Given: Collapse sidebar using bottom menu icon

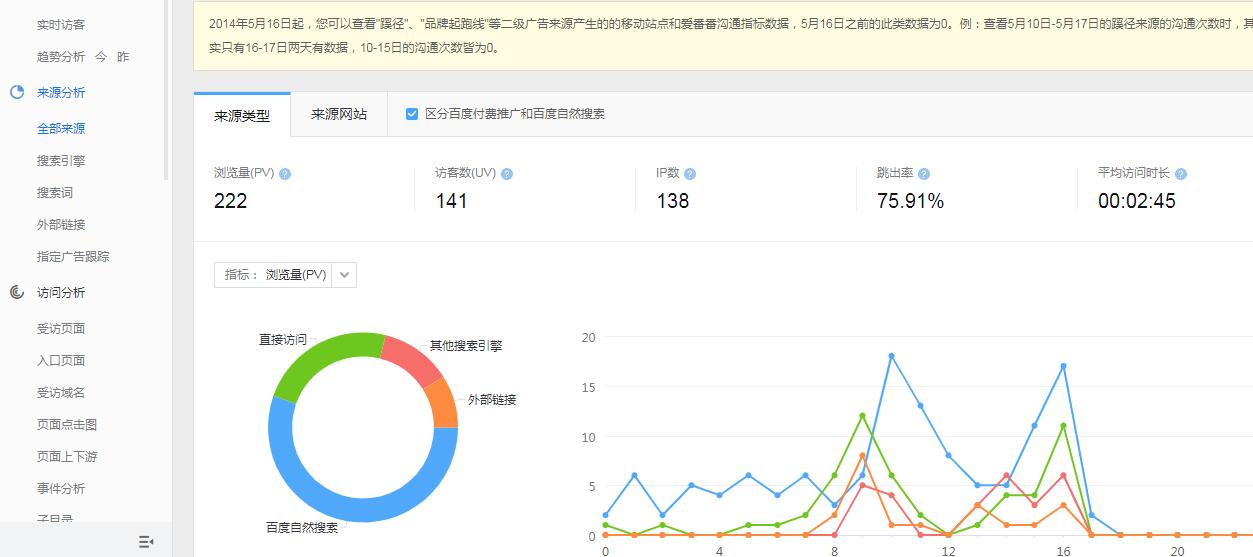Looking at the screenshot, I should click(146, 541).
